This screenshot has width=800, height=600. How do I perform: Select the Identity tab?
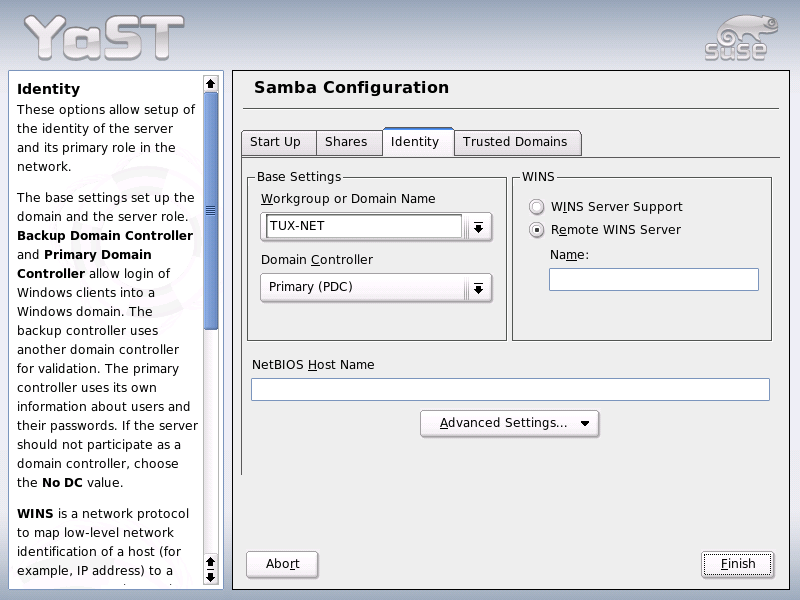coord(418,141)
